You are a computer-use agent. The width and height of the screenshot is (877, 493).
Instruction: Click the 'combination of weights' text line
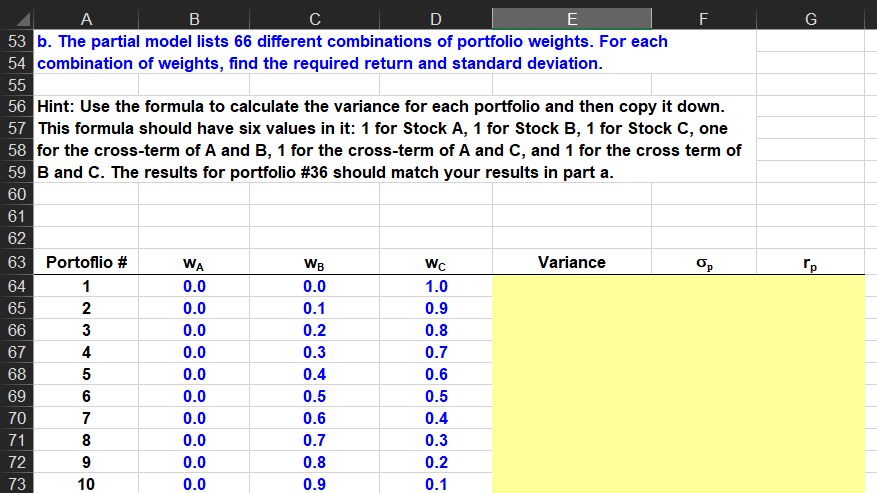pos(320,63)
